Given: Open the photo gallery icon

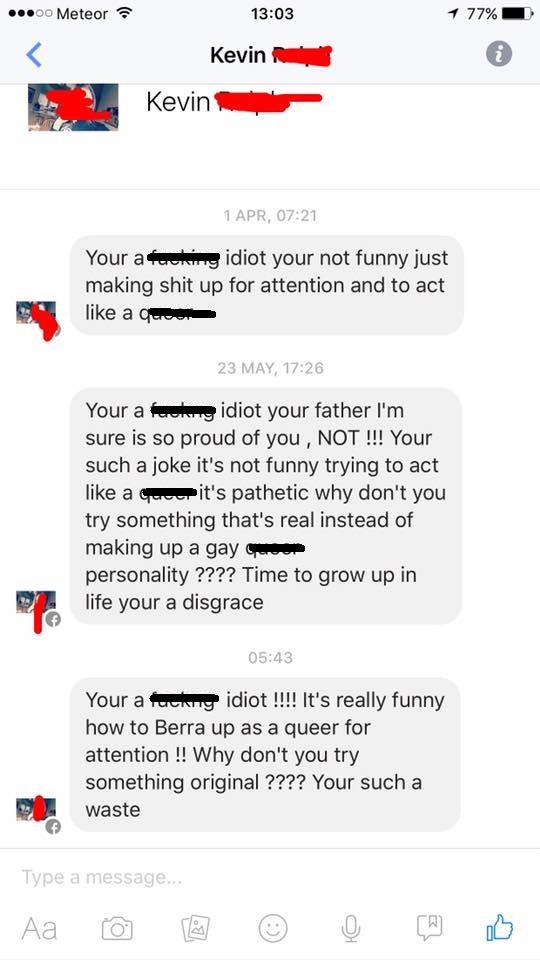Looking at the screenshot, I should coord(195,928).
